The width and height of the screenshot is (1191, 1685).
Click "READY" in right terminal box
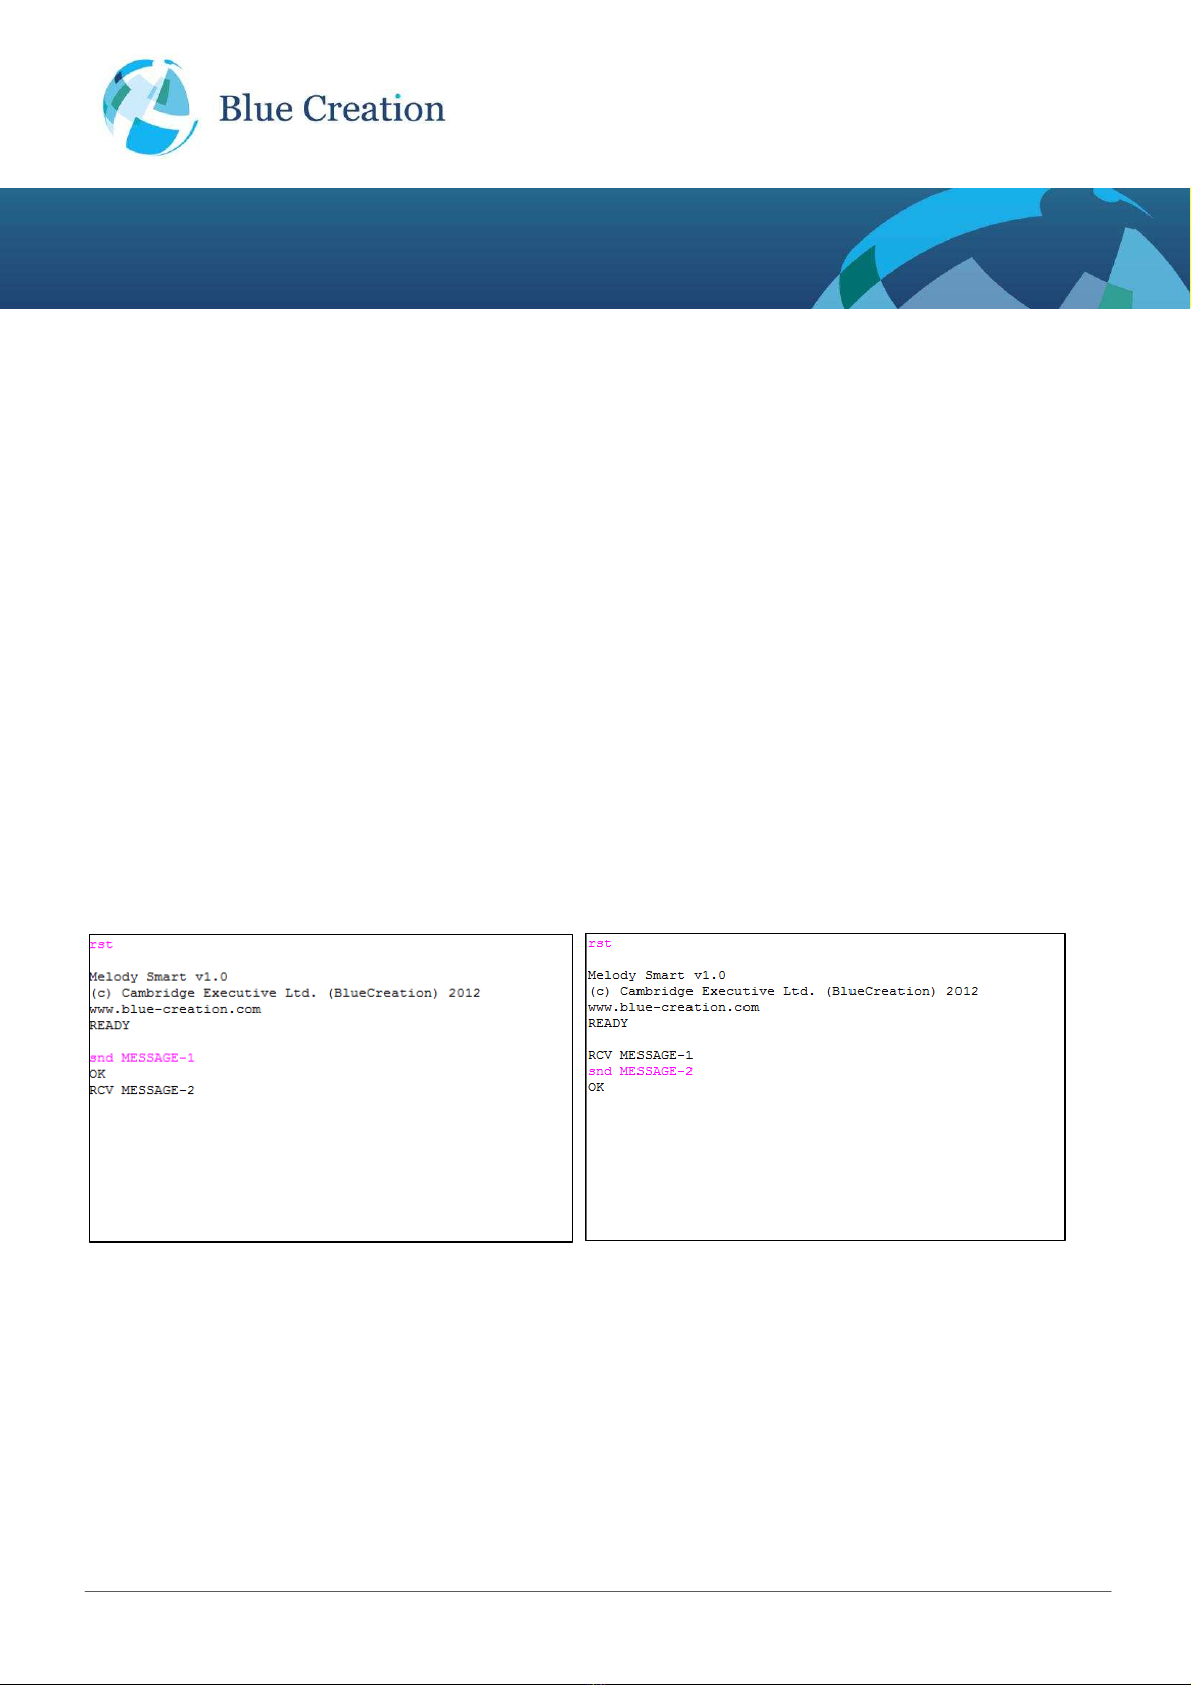(608, 1023)
